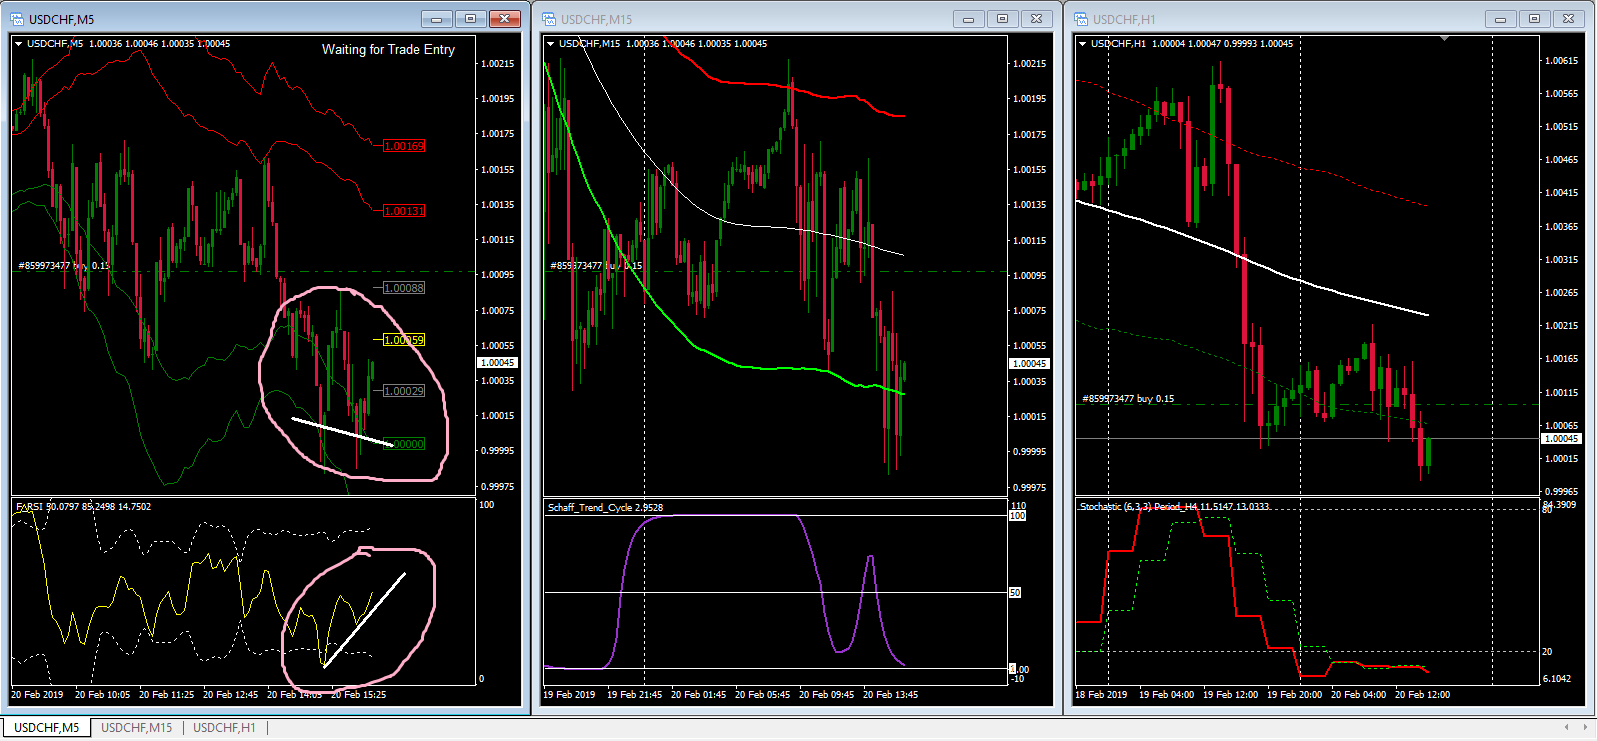The width and height of the screenshot is (1597, 741).
Task: Click the Schaff_Trend_Cycle 2.9528 indicator label
Action: pyautogui.click(x=605, y=508)
